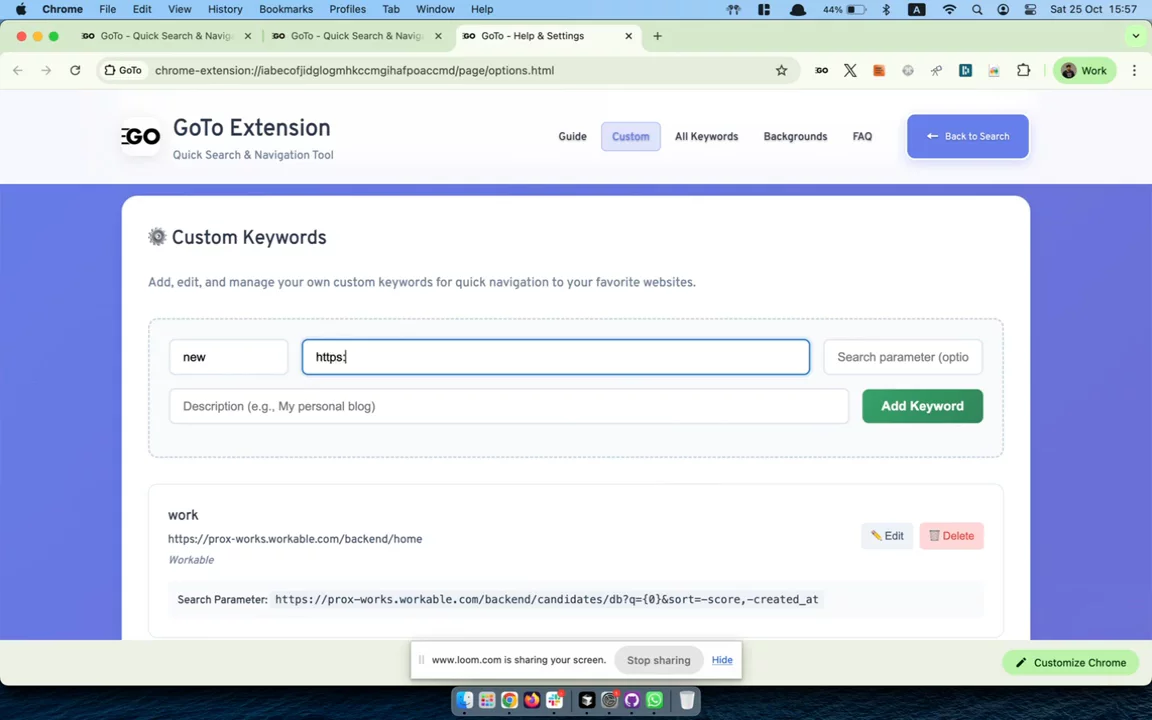
Task: Open the Apple menu
Action: pos(21,10)
